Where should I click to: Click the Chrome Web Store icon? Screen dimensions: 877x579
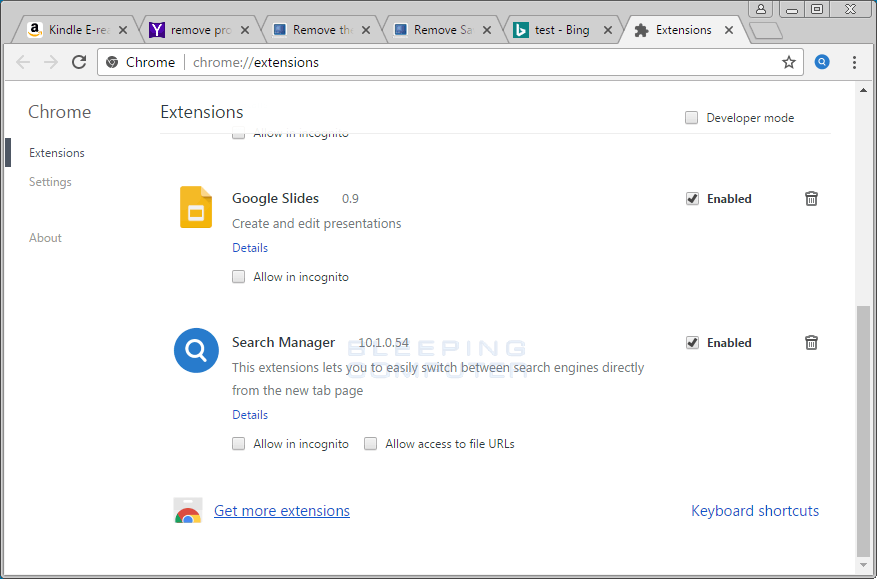(188, 511)
